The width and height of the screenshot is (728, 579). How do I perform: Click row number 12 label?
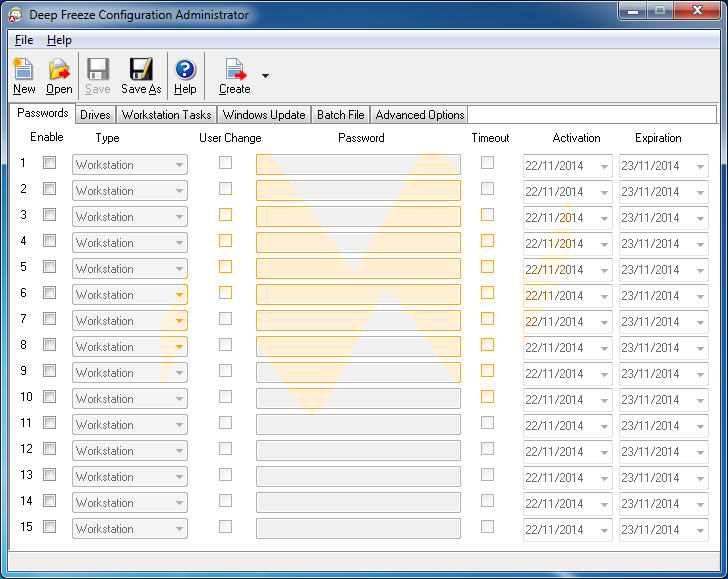point(26,449)
